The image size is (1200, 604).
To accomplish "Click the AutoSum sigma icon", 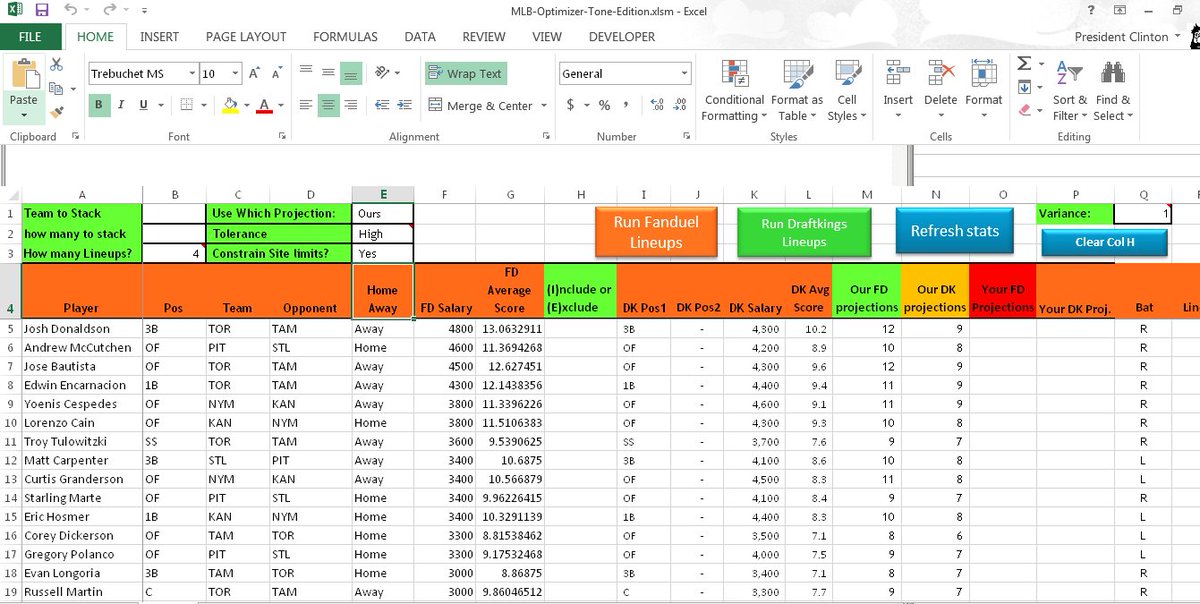I will click(x=1024, y=64).
